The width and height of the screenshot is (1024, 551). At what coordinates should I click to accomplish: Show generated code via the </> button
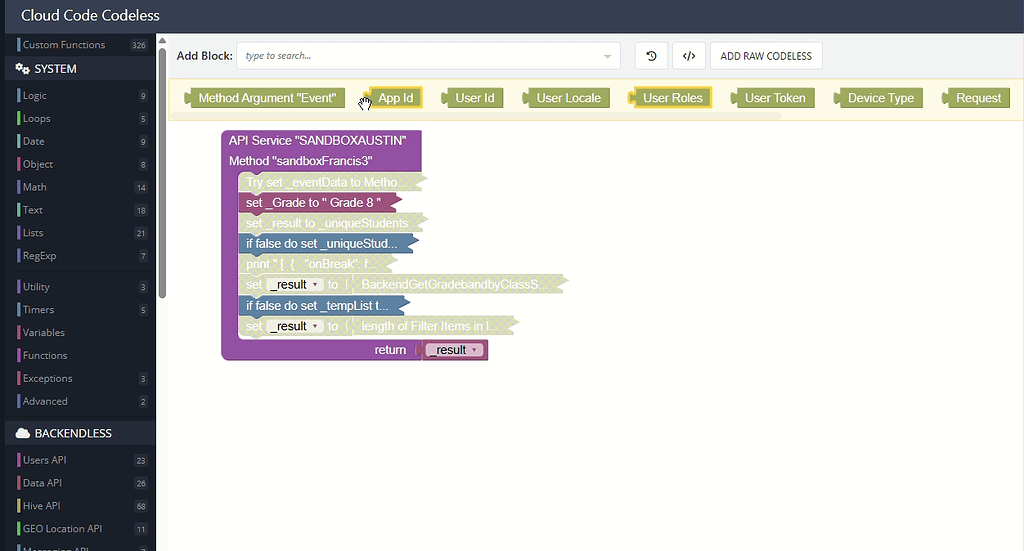coord(689,56)
